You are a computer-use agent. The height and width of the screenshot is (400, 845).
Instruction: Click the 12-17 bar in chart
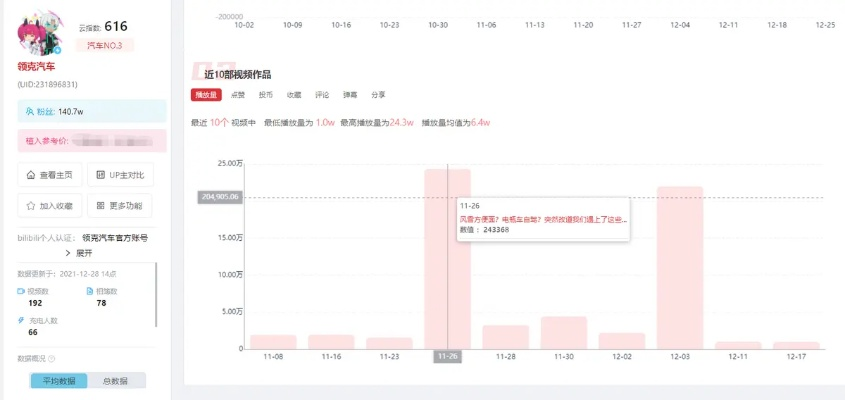(x=796, y=346)
